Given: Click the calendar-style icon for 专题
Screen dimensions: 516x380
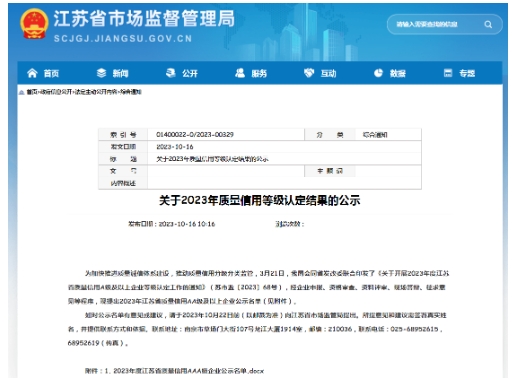Looking at the screenshot, I should click(x=448, y=73).
